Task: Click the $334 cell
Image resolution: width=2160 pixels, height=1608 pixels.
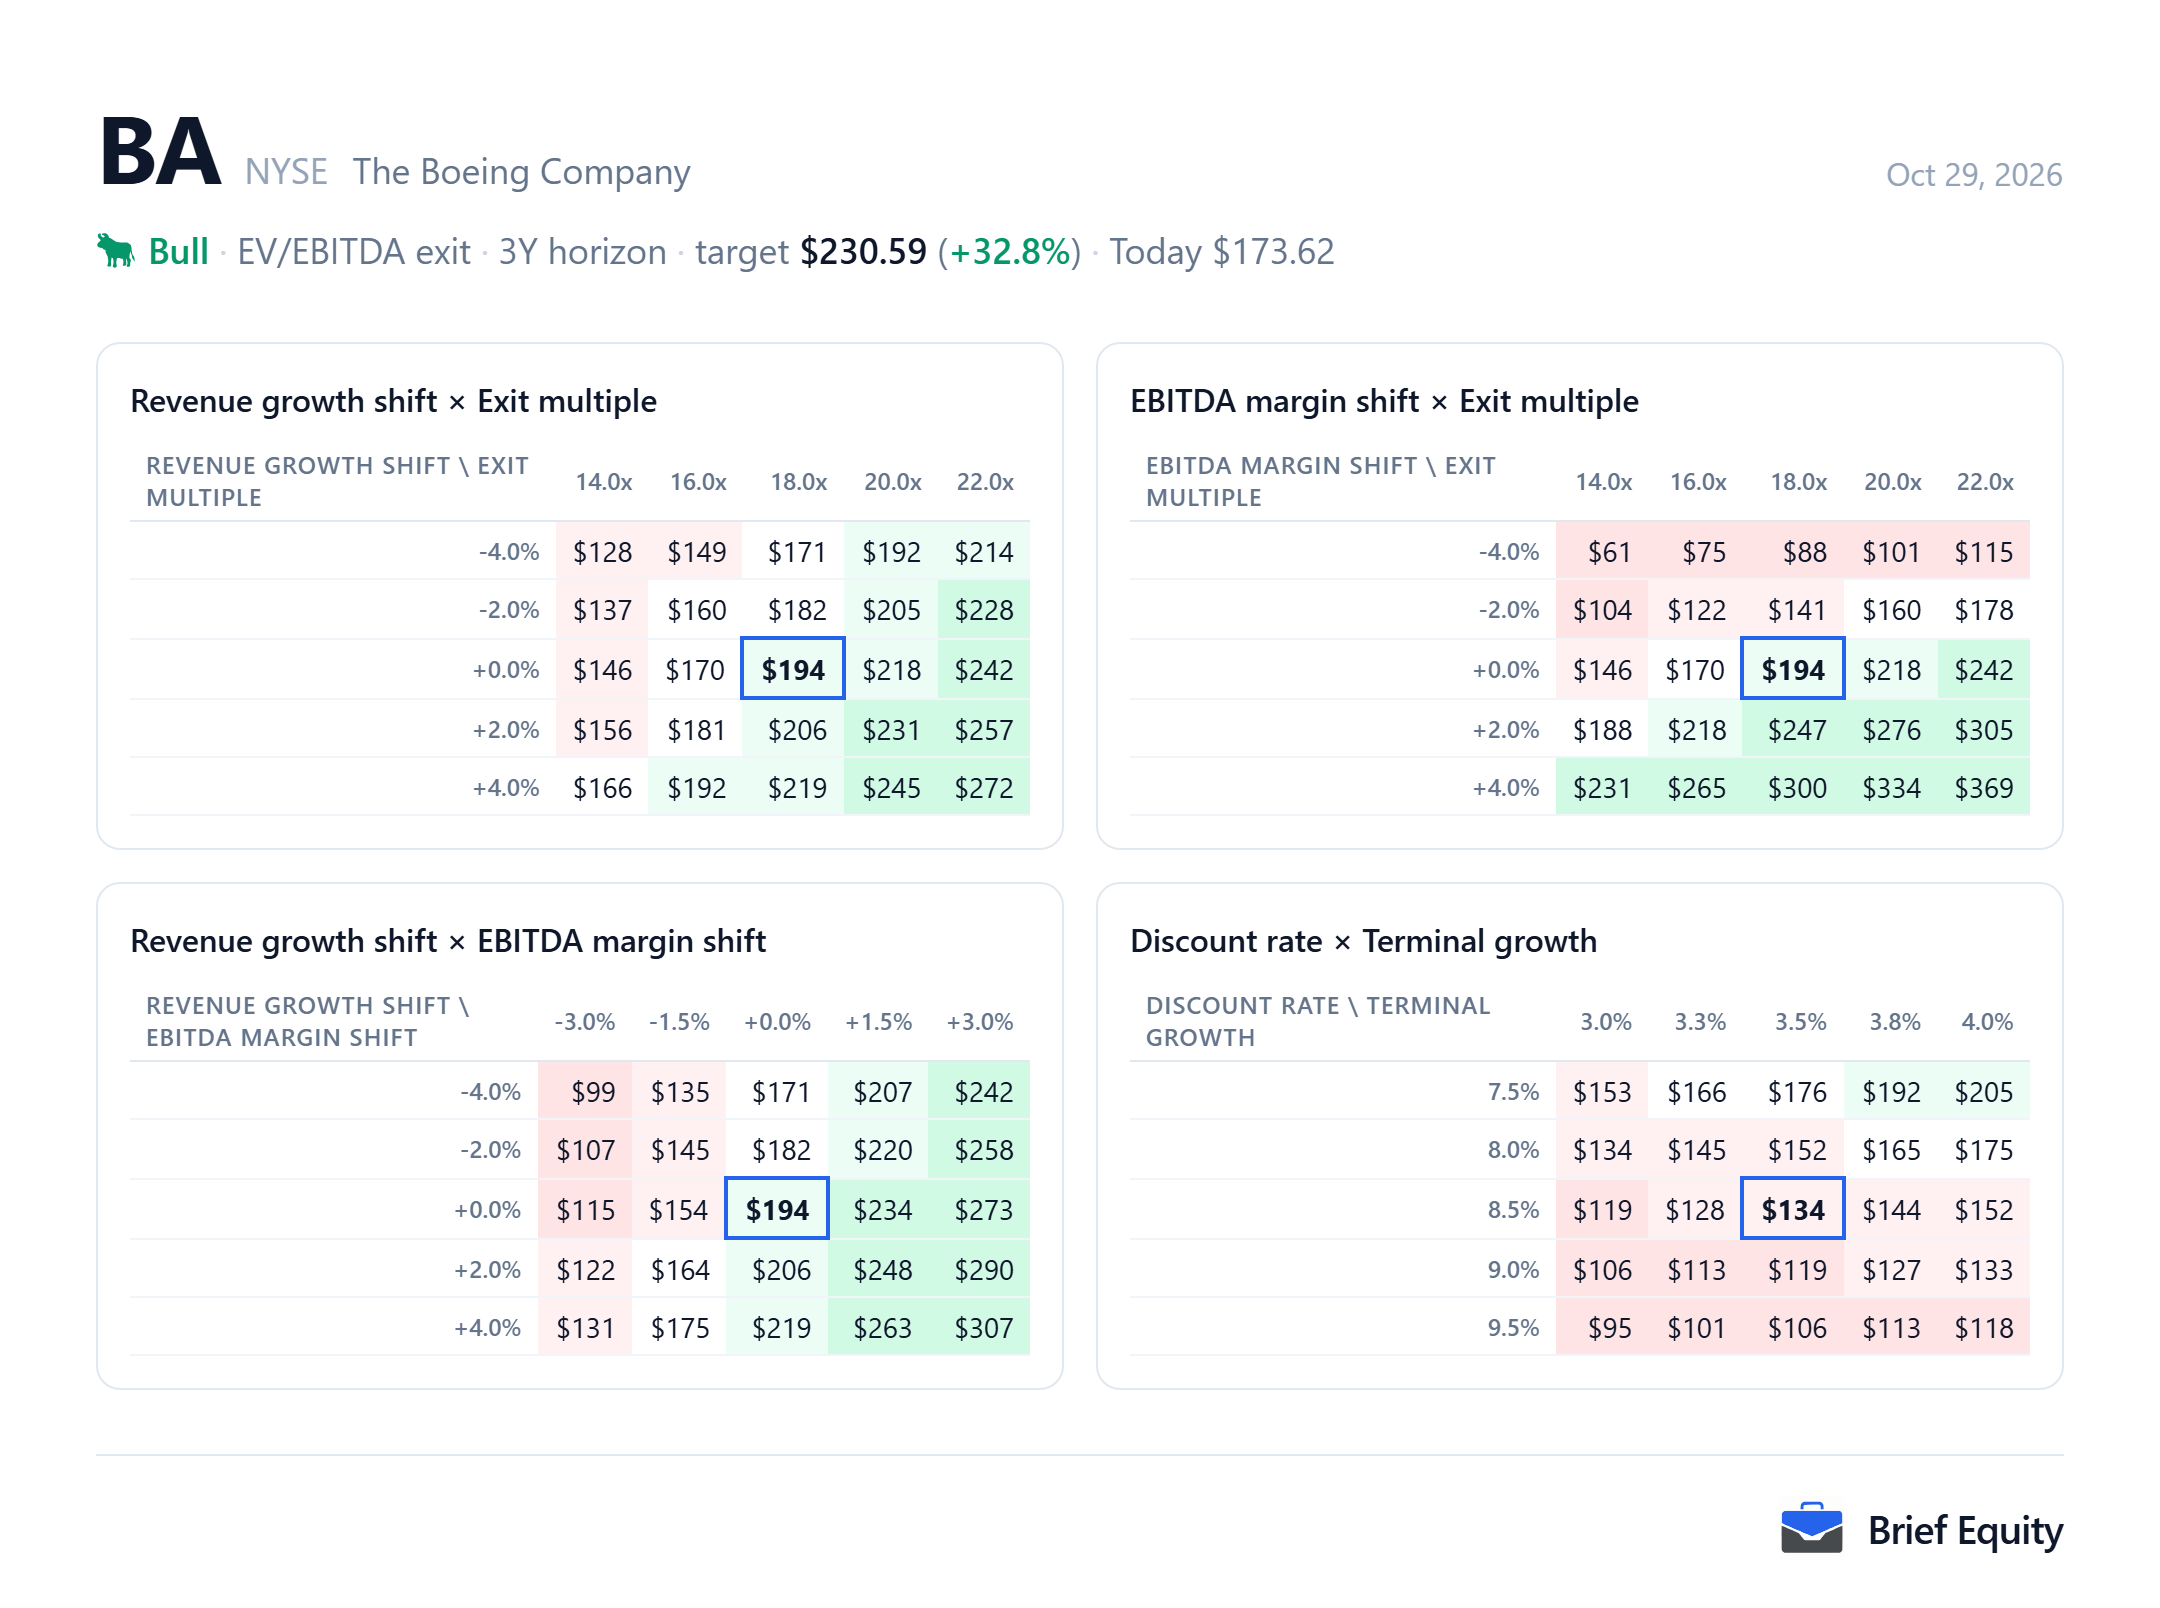Action: pos(1891,787)
